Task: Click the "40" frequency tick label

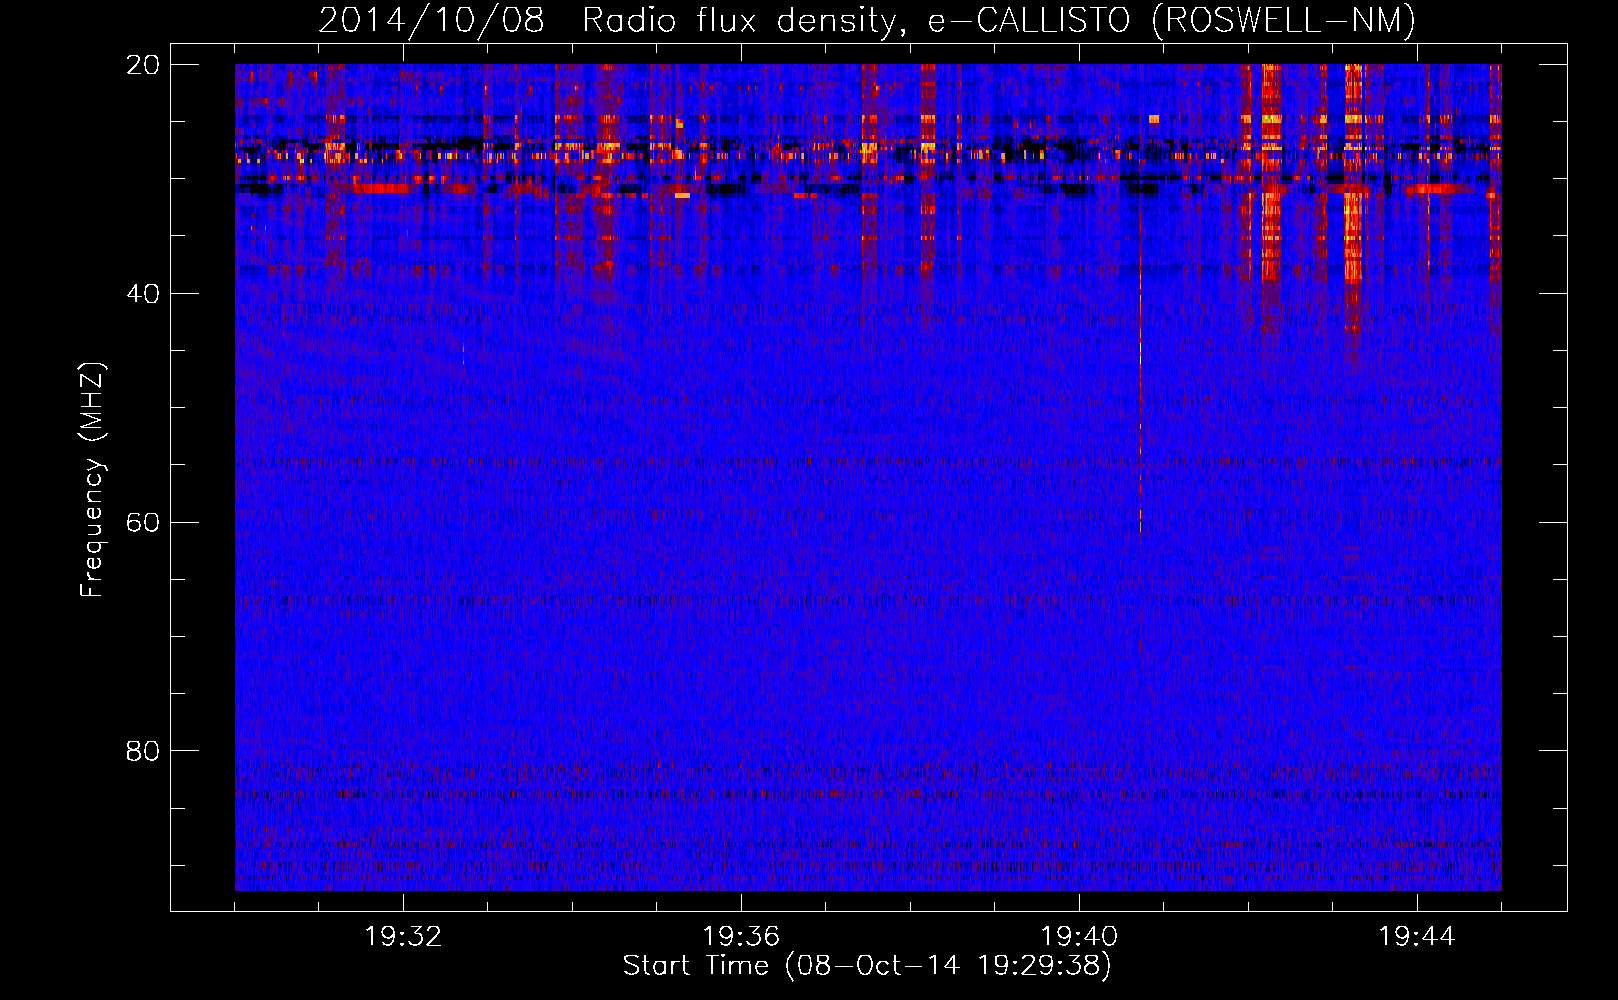Action: pos(143,294)
